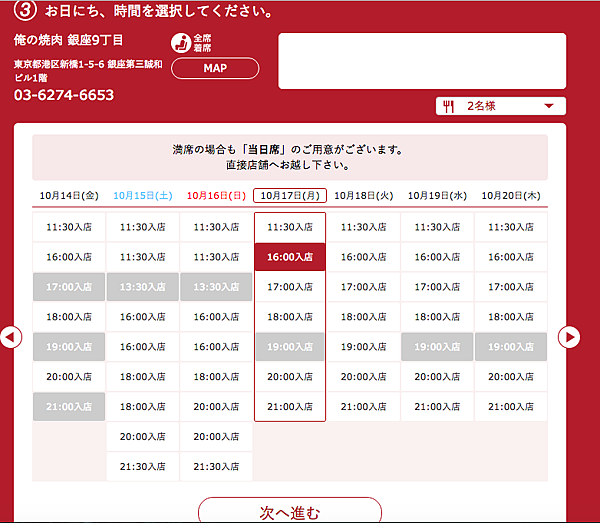This screenshot has height=523, width=600.
Task: Pick 18:00入店 on 10月14日
Action: pyautogui.click(x=69, y=317)
